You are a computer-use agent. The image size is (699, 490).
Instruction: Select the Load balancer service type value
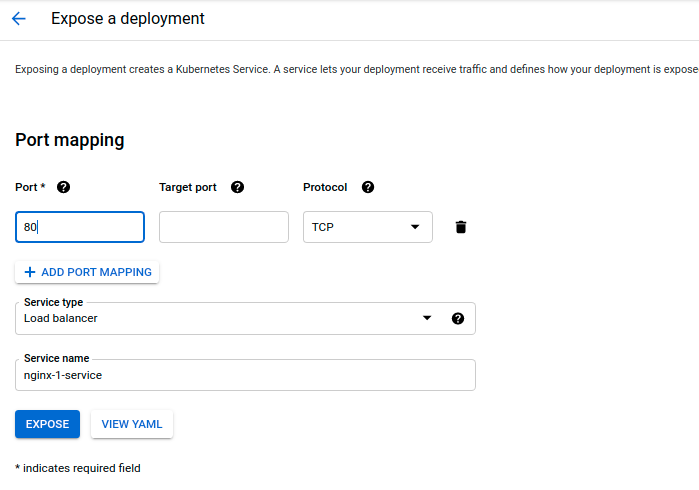pos(61,318)
